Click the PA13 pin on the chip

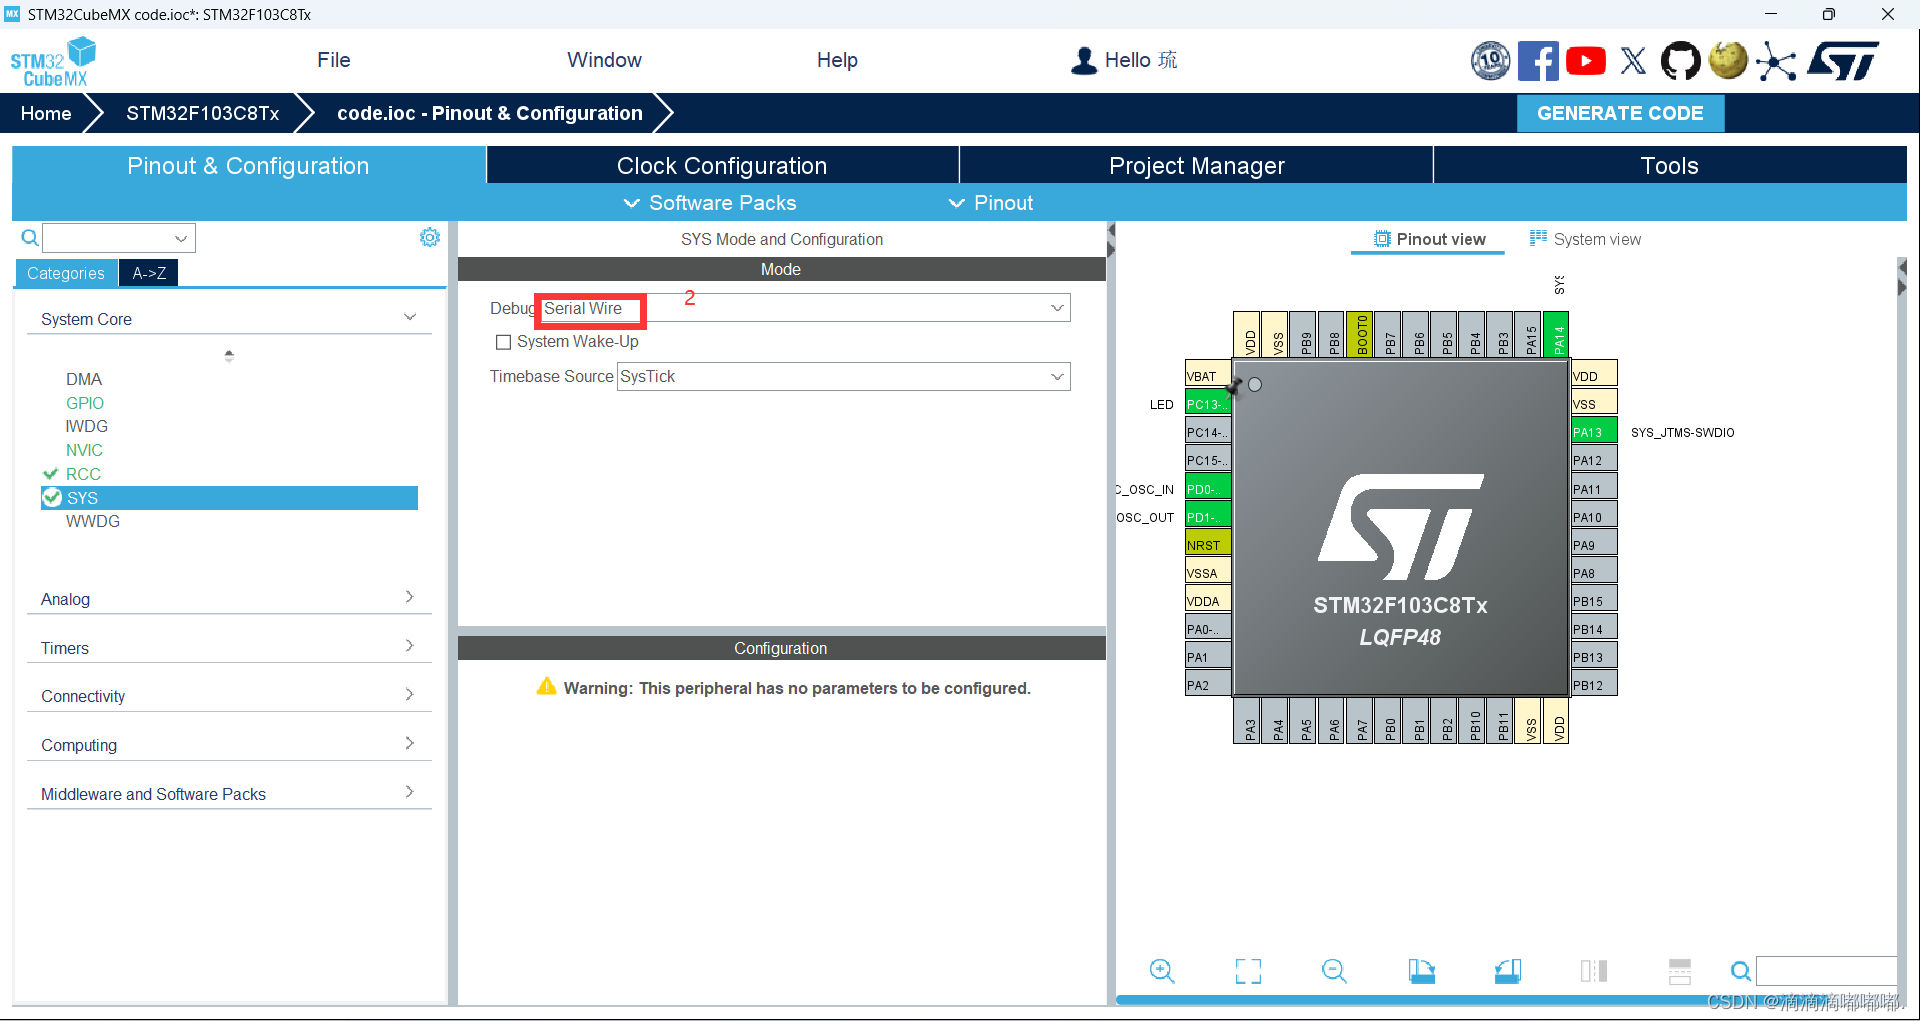coord(1594,432)
